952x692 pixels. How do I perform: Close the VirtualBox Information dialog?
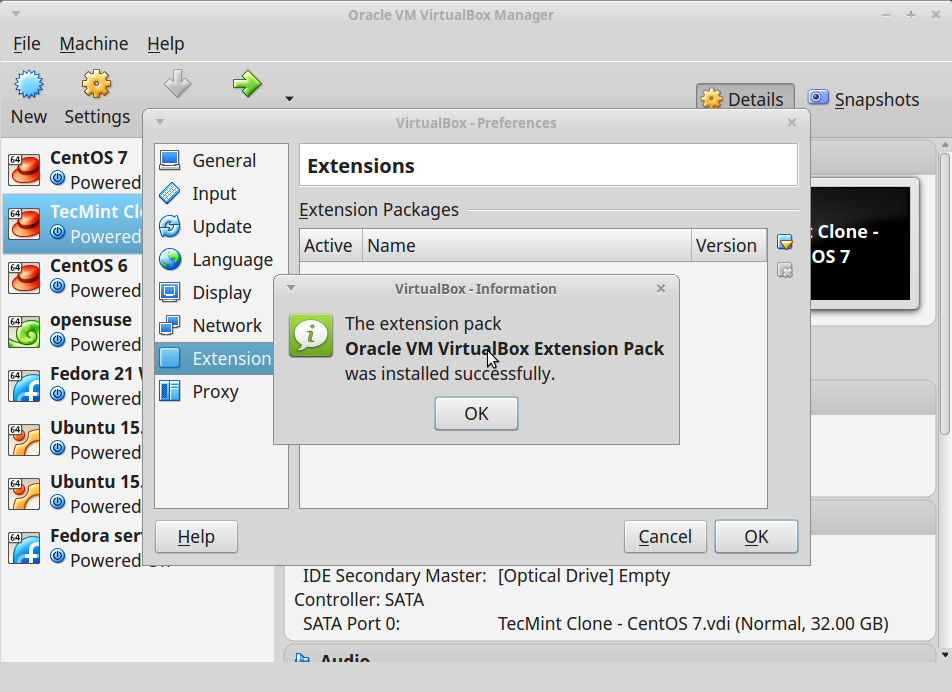coord(661,289)
